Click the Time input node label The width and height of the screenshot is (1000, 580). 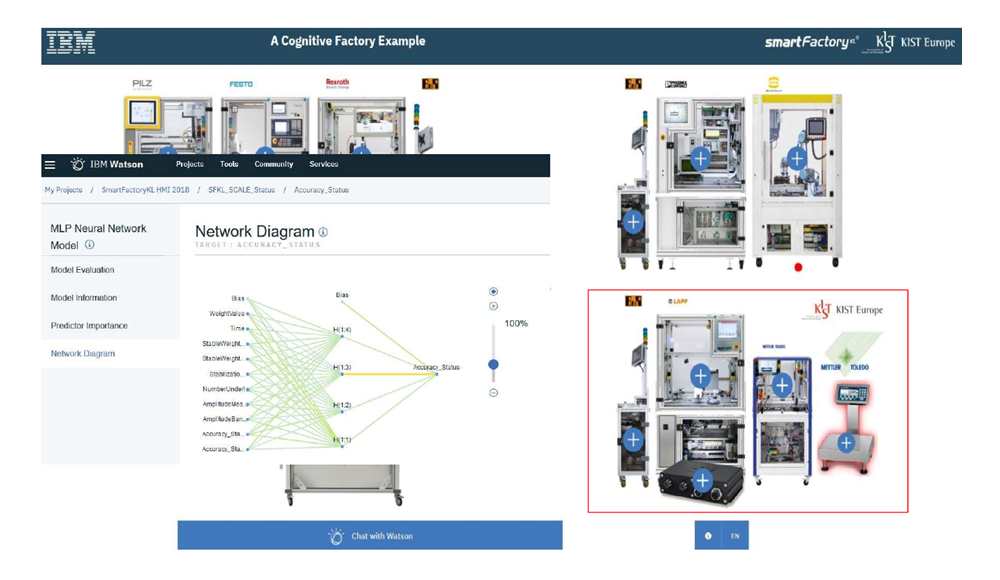tap(237, 329)
